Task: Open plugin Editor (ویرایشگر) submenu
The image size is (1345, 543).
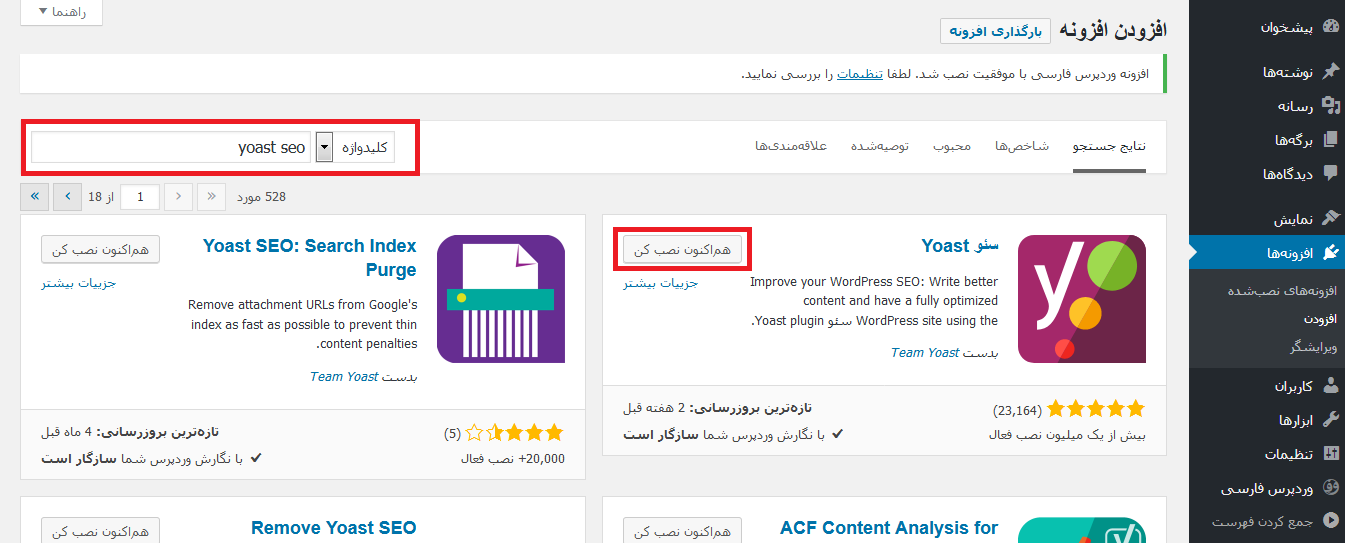Action: (1313, 347)
